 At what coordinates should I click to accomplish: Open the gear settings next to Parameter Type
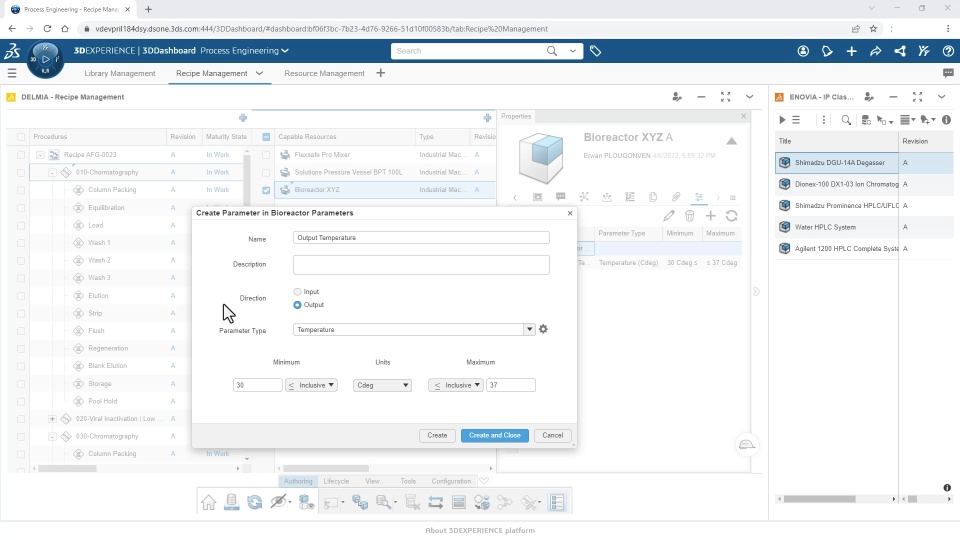coord(543,329)
